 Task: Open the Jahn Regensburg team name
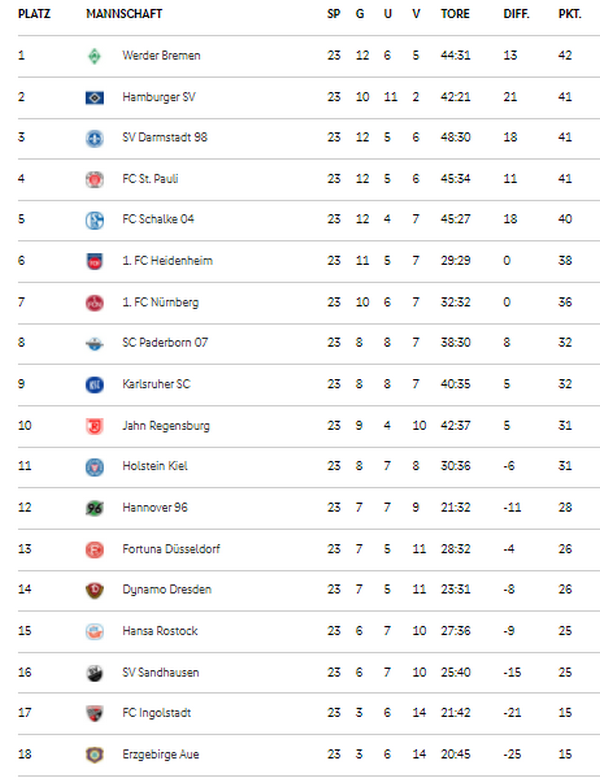(166, 426)
